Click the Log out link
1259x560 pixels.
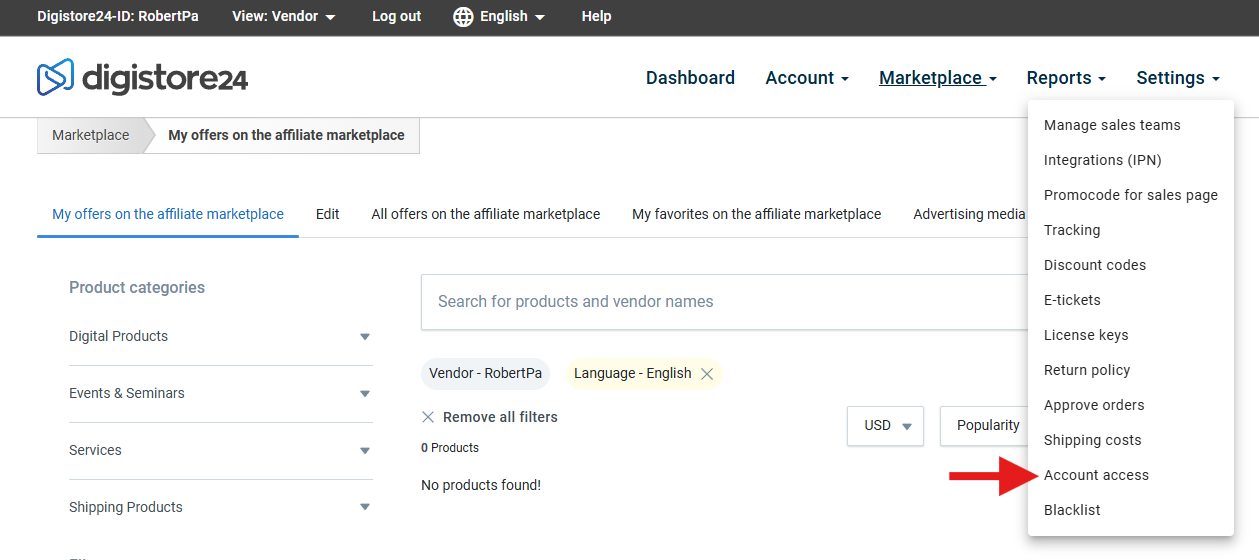click(396, 17)
